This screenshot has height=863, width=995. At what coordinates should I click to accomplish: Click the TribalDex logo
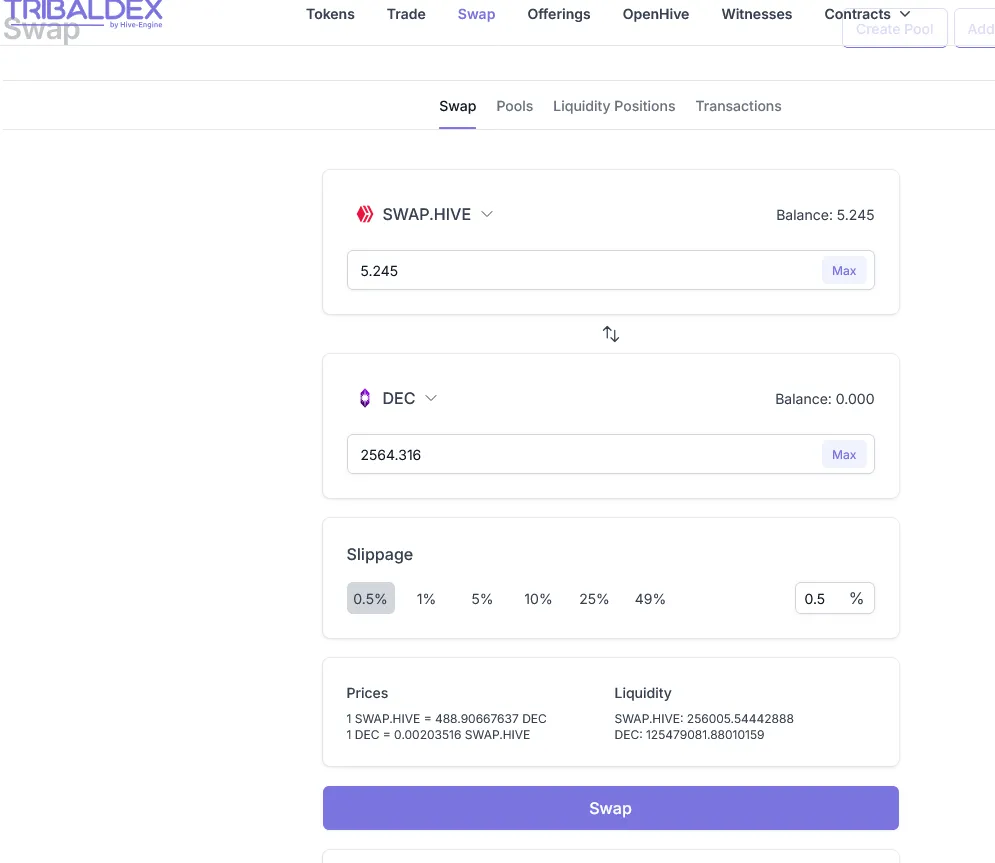tap(83, 14)
